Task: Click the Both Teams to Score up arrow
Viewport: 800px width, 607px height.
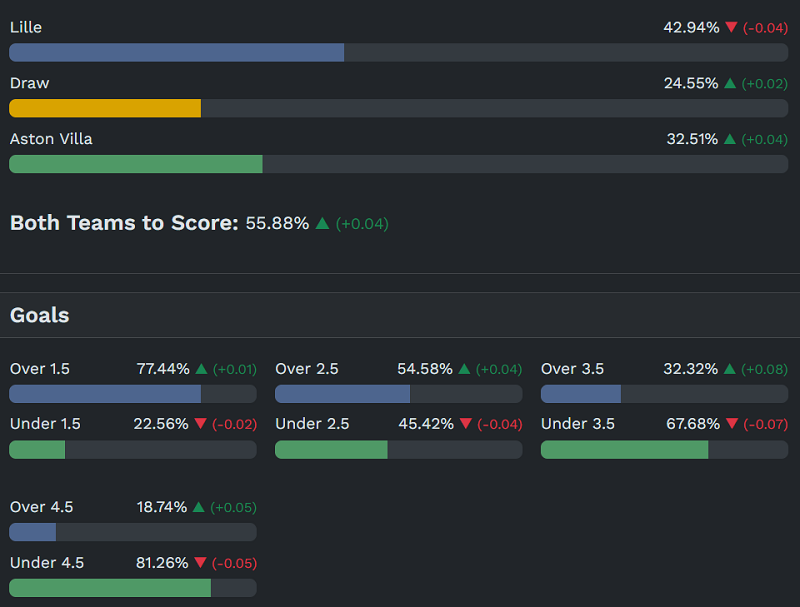Action: tap(322, 224)
